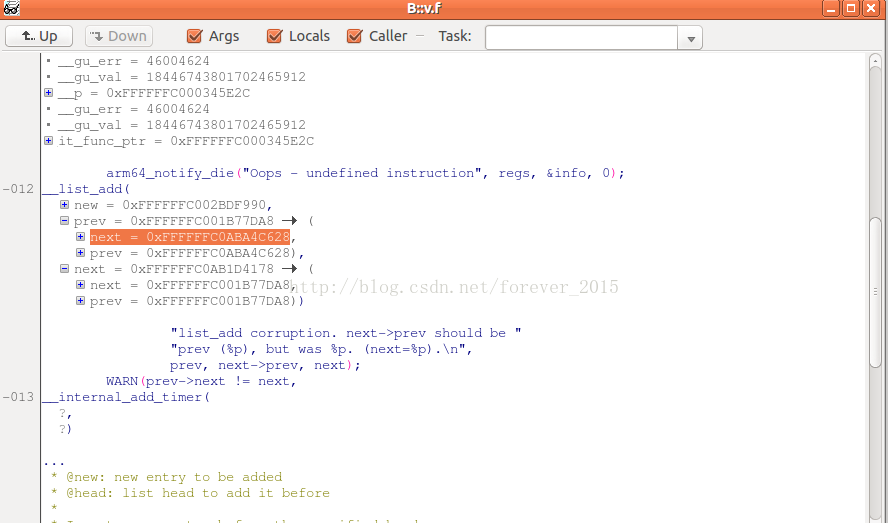Collapse the prev = 0xFFFFFFC001B77DA8 node
The height and width of the screenshot is (523, 888).
click(x=65, y=220)
